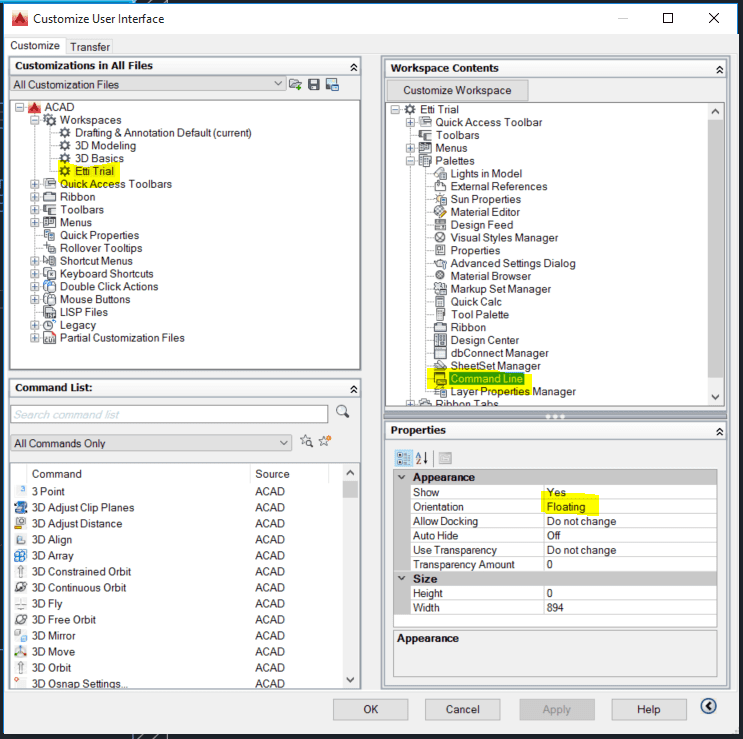Screen dimensions: 743x739
Task: Select the Rollover Tooltips tree item
Action: (101, 248)
